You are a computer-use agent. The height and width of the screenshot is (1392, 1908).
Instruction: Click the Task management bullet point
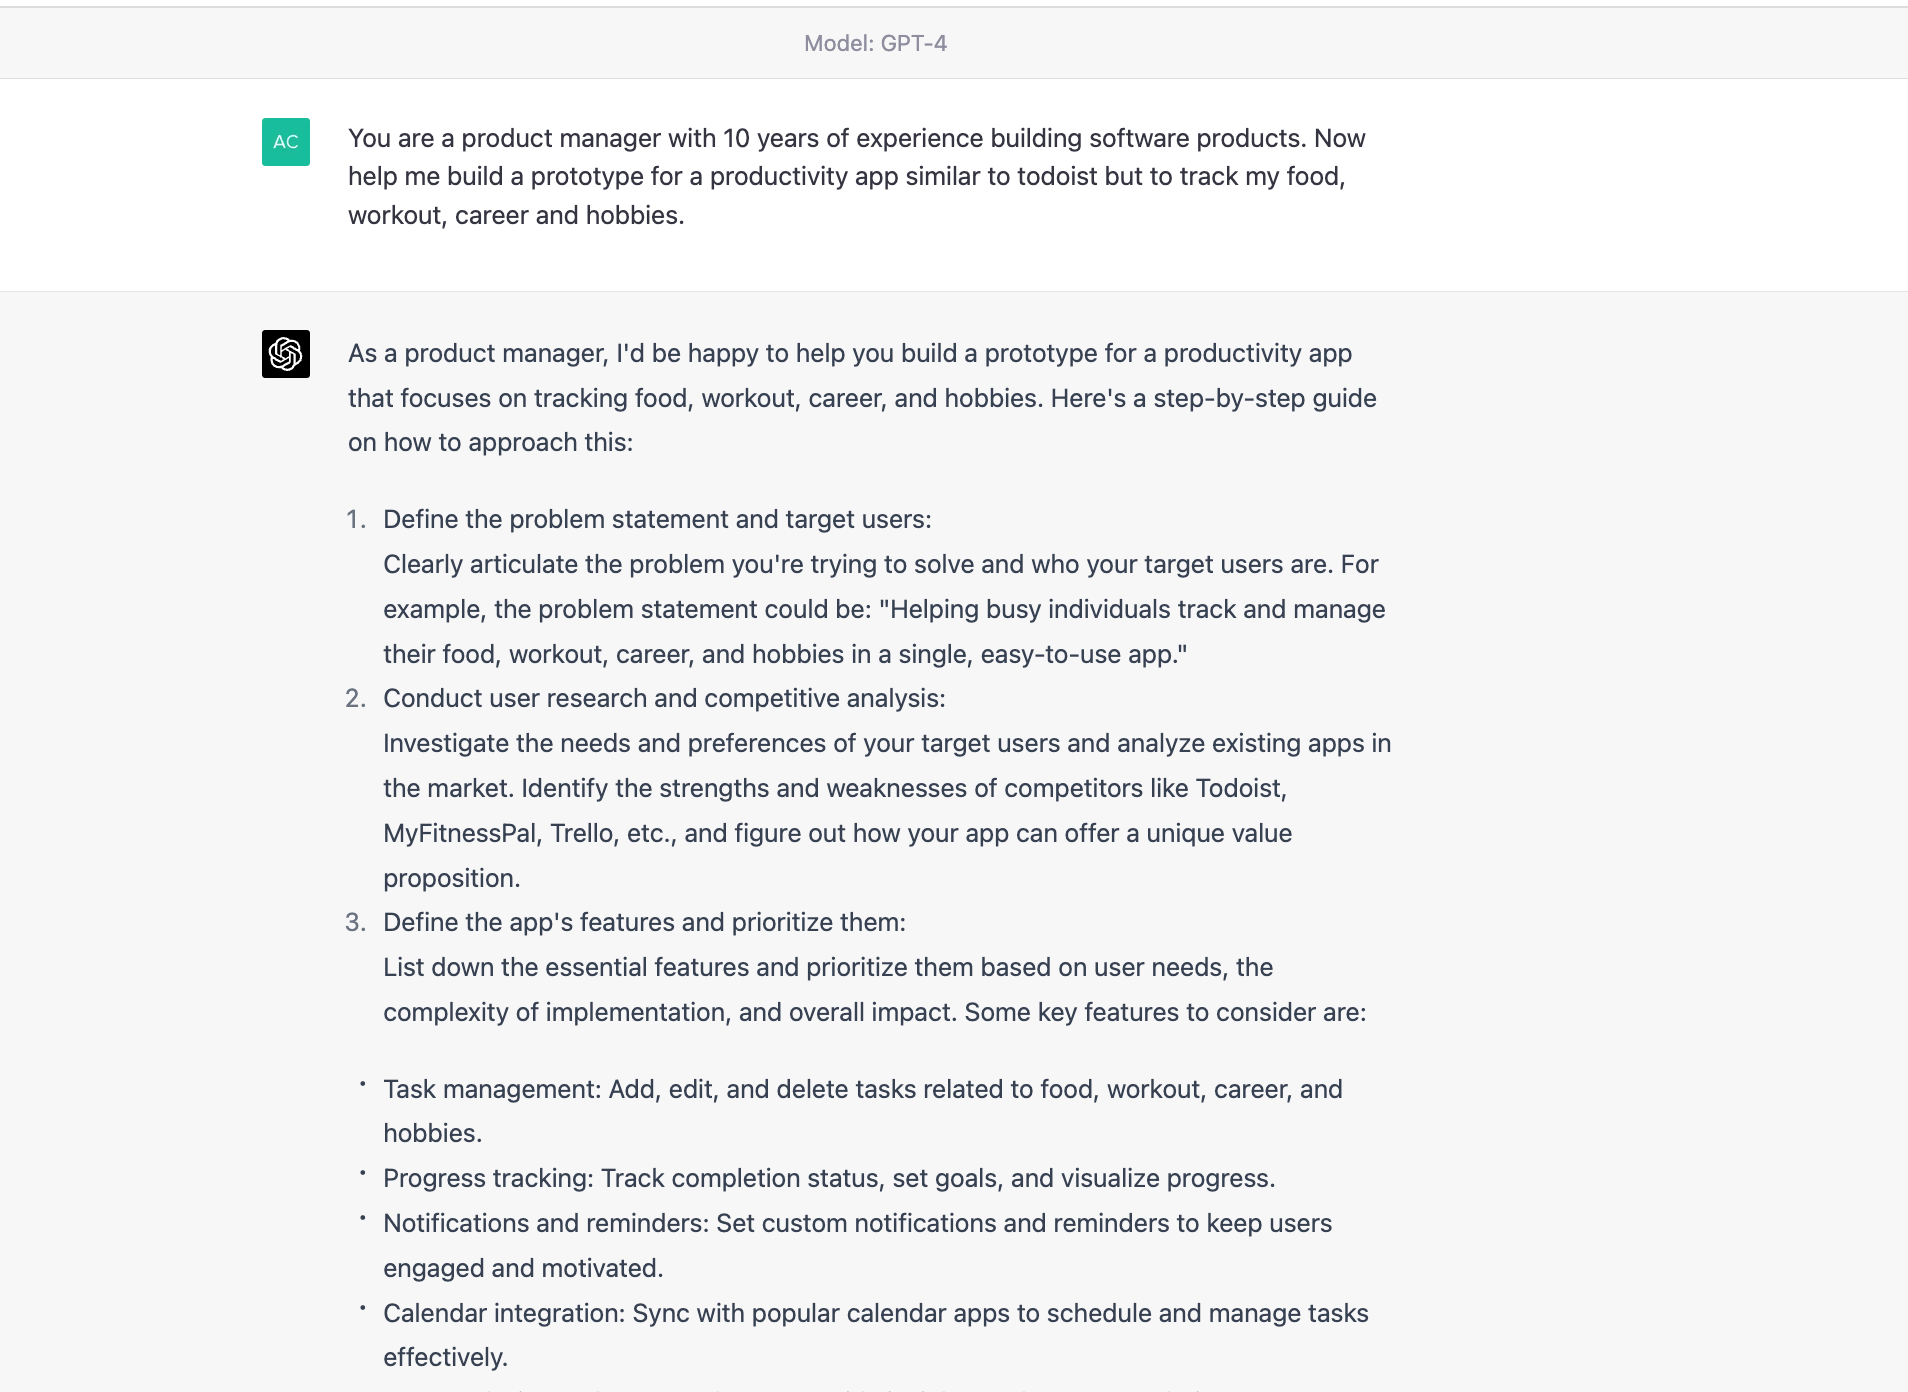click(x=861, y=1090)
